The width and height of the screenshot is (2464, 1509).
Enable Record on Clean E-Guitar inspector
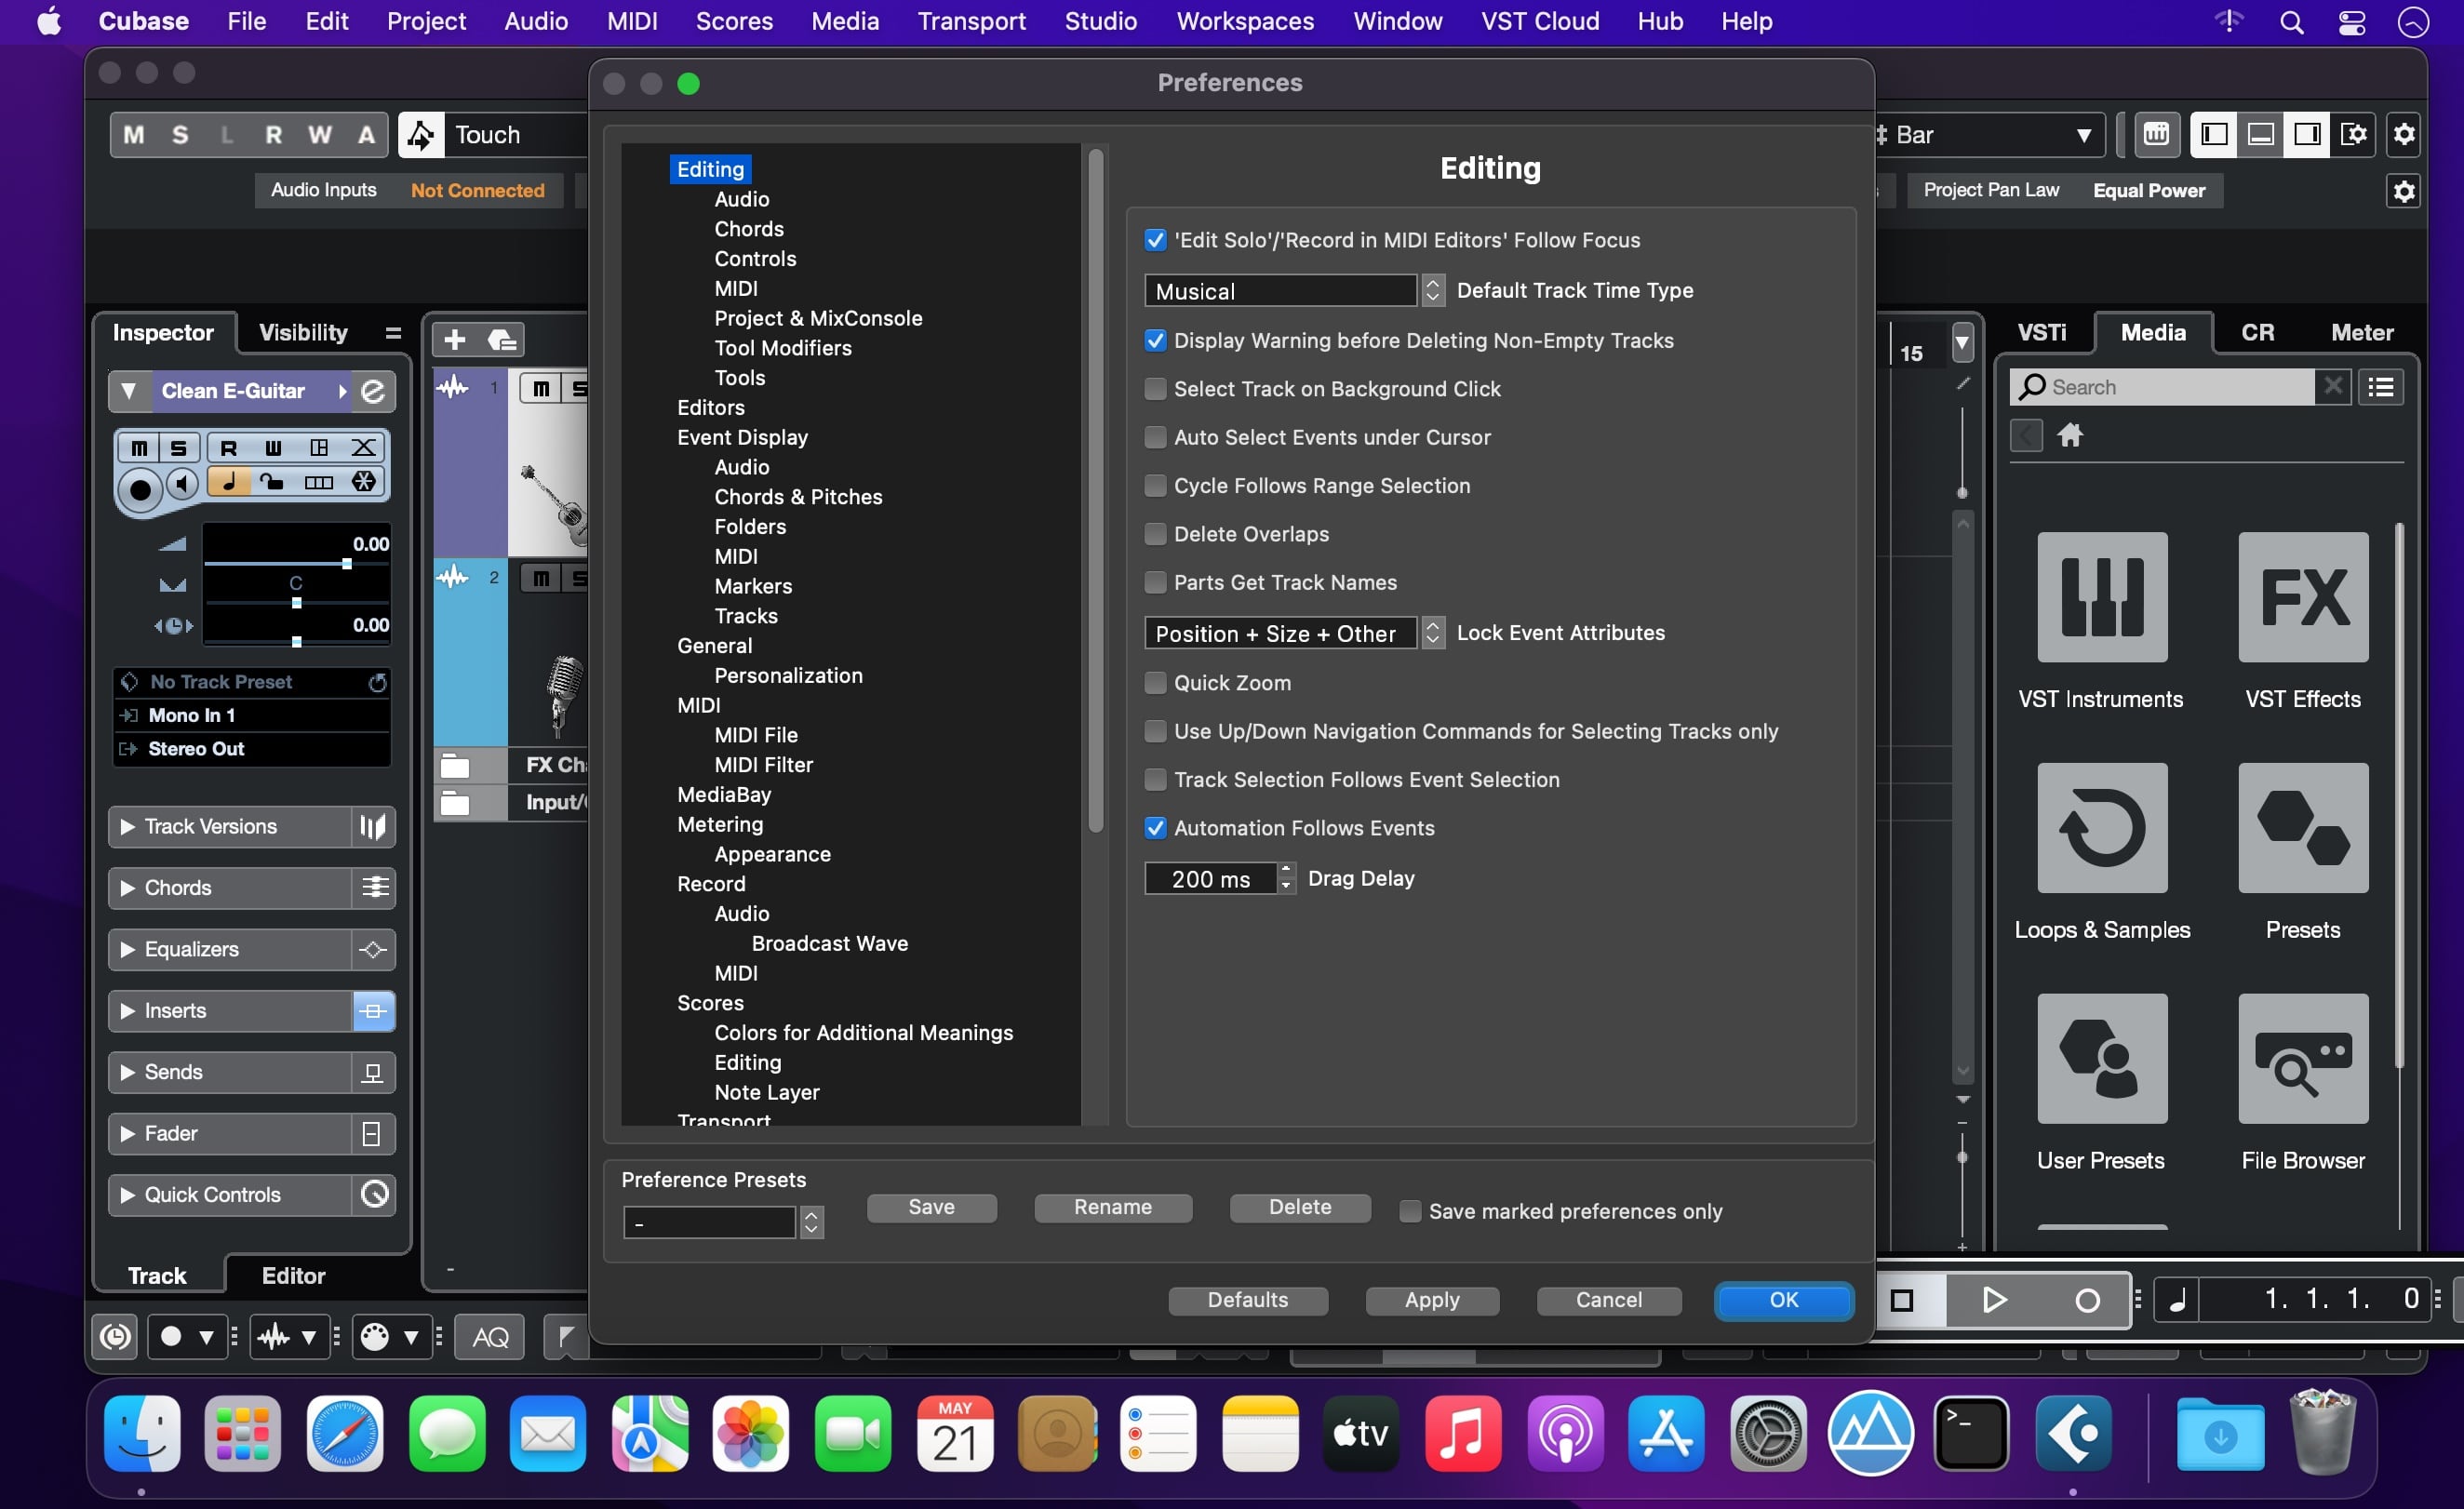pos(140,489)
